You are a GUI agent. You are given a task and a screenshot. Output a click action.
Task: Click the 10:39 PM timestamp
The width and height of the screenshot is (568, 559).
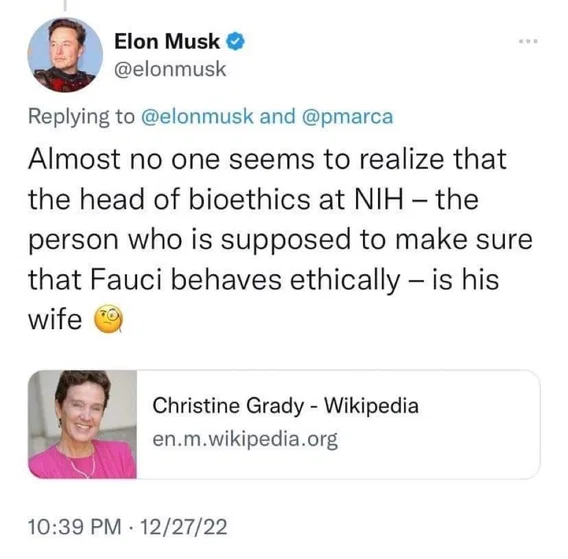pos(75,527)
